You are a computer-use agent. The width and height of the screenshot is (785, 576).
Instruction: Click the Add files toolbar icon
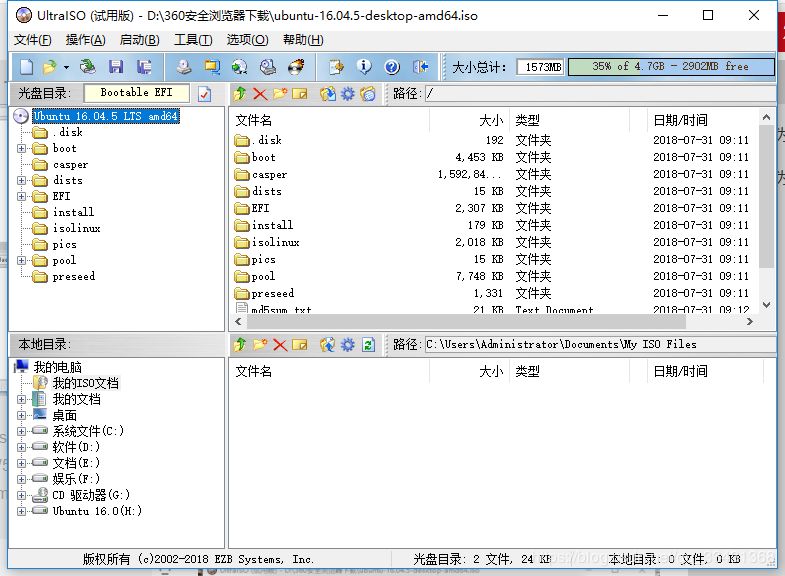(336, 67)
